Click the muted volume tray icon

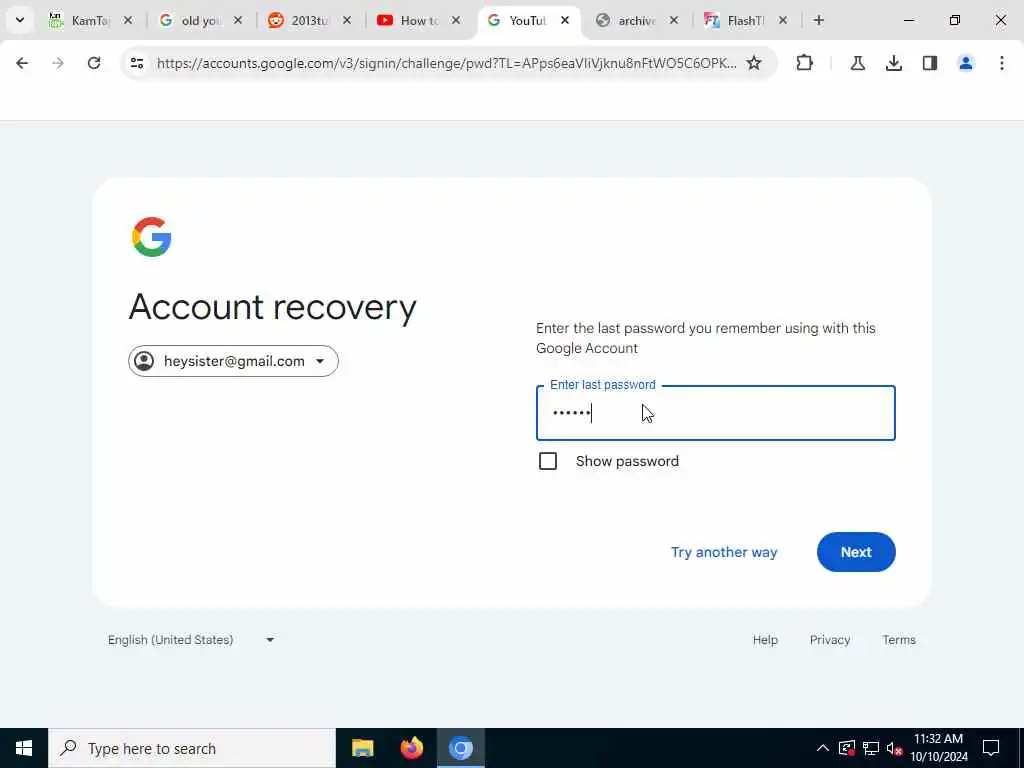(x=895, y=748)
